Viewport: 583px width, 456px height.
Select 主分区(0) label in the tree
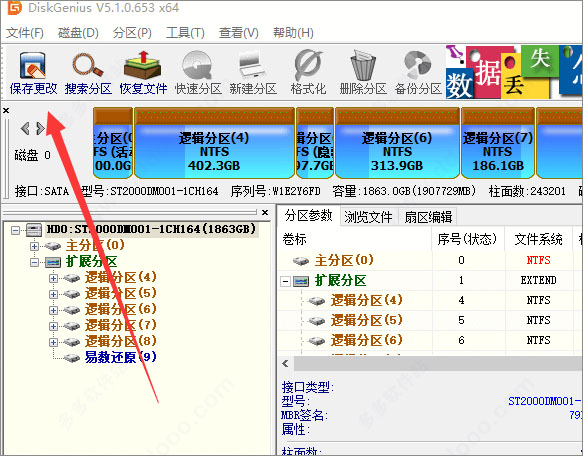coord(95,245)
